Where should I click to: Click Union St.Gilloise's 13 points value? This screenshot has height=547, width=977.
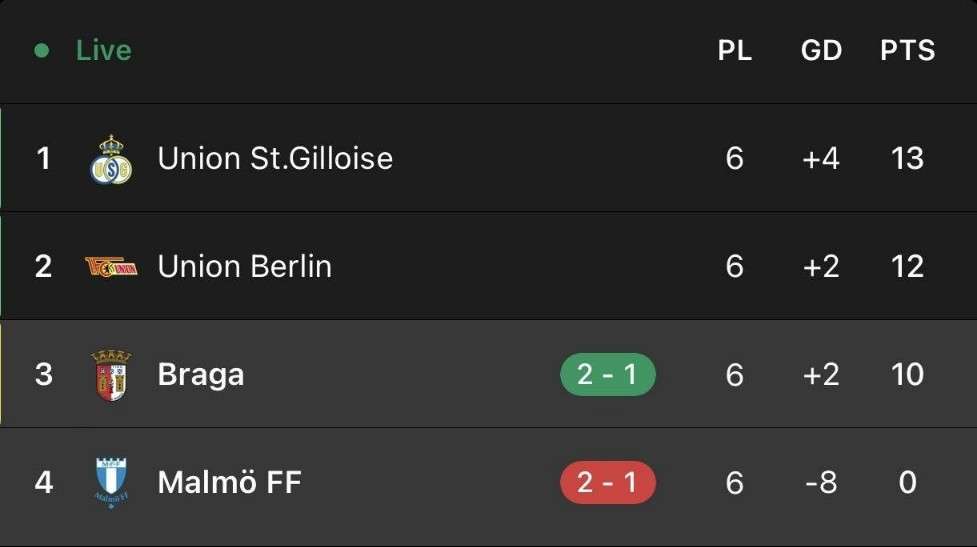click(x=907, y=159)
